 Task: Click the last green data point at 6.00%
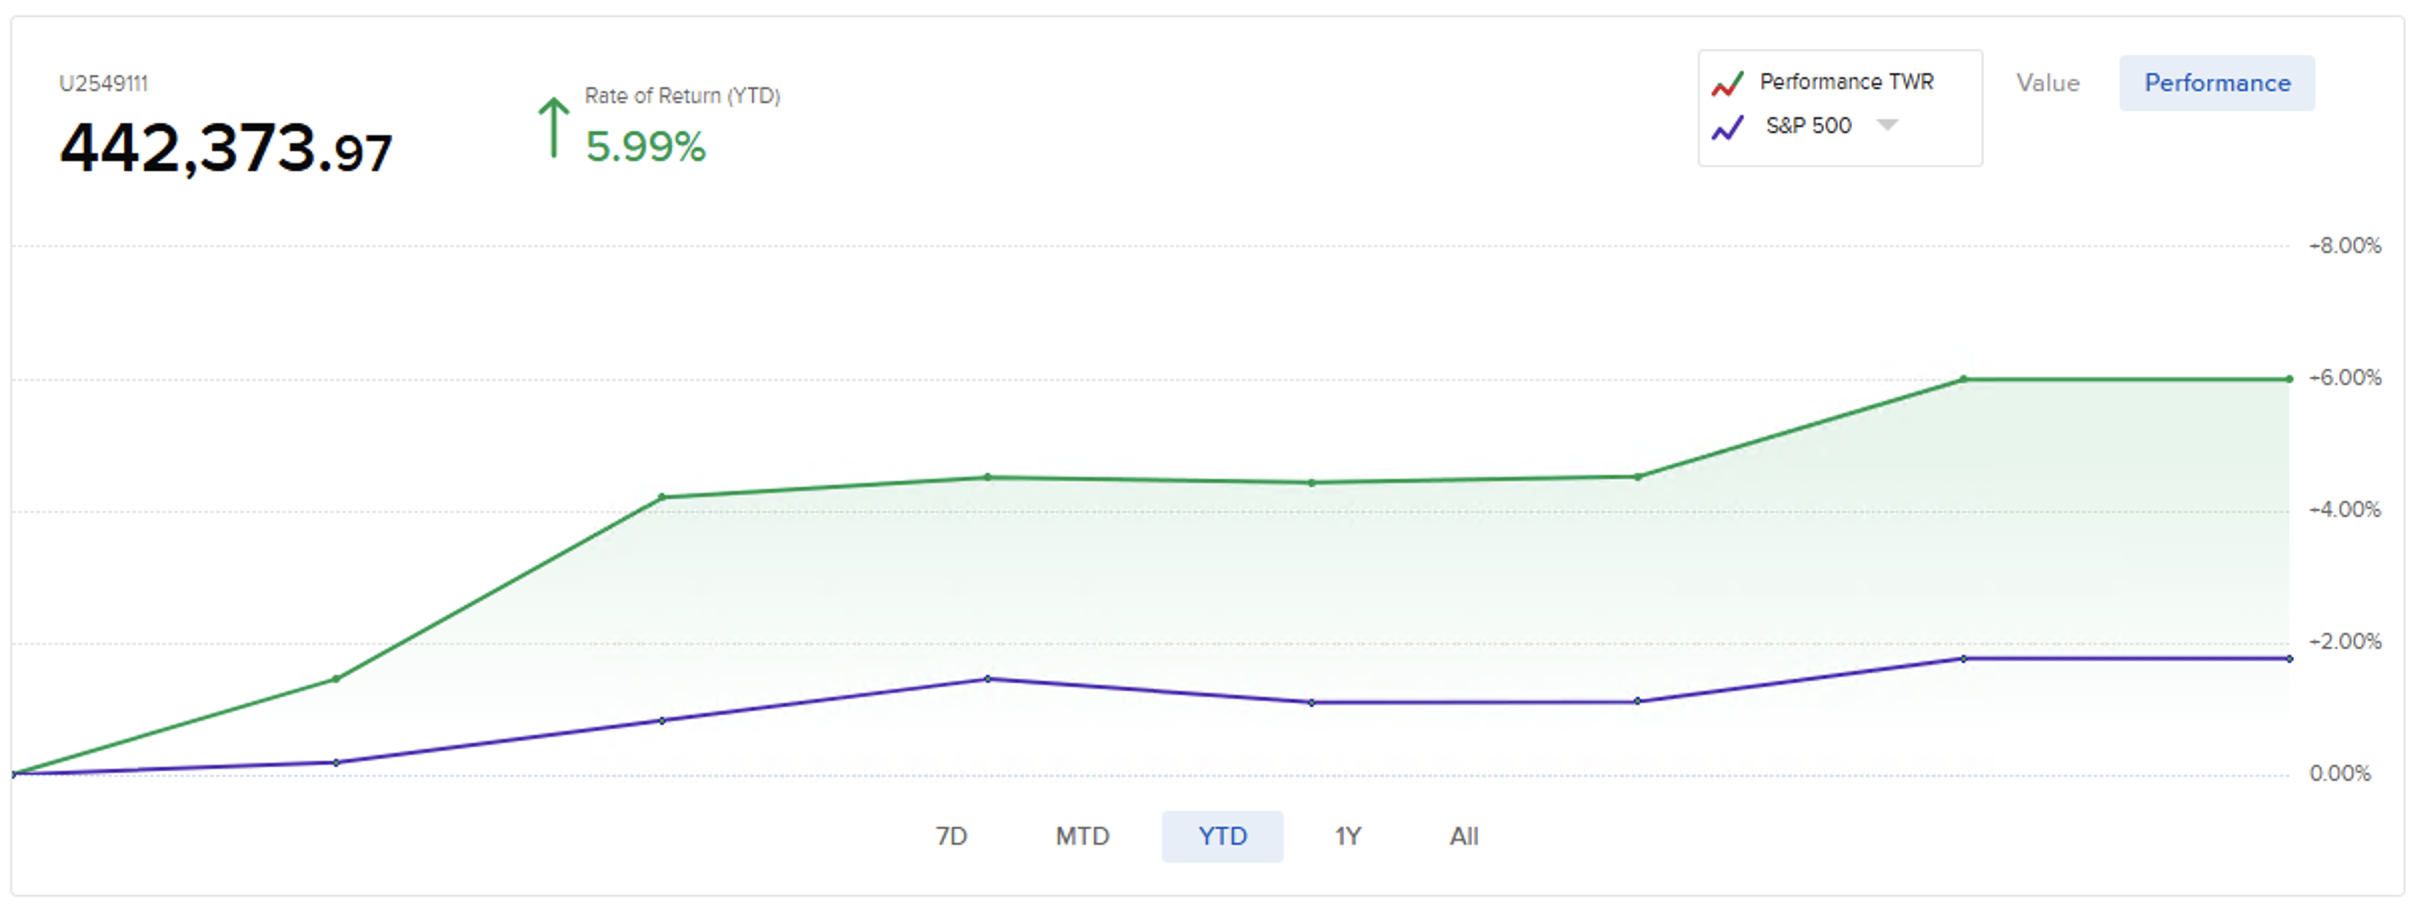click(2288, 379)
